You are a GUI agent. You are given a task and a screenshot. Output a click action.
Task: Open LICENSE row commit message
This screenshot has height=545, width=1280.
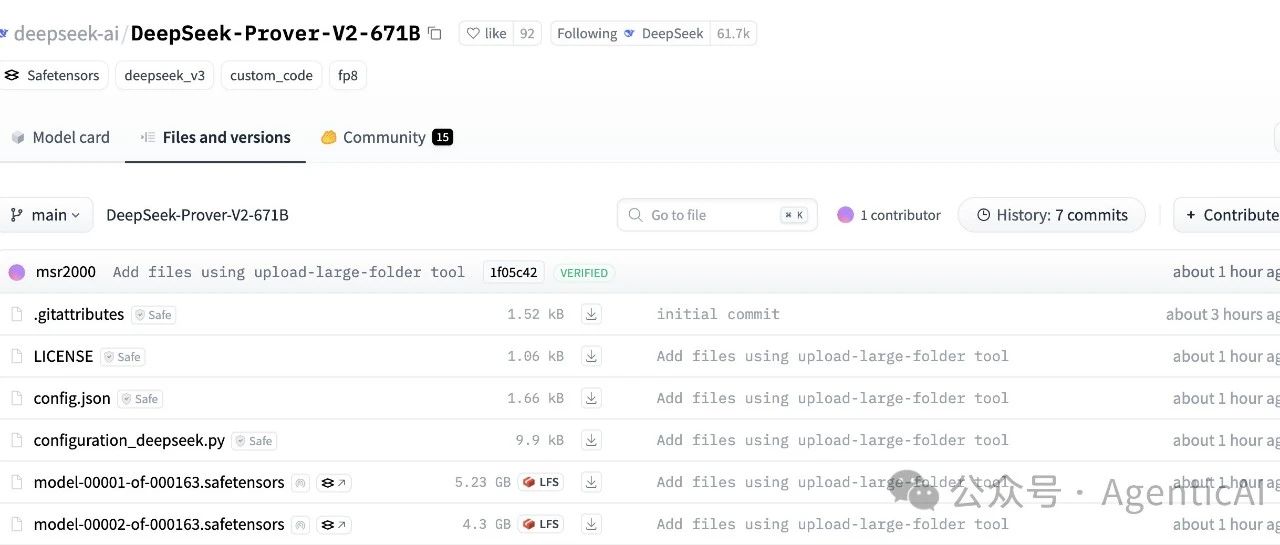coord(833,356)
